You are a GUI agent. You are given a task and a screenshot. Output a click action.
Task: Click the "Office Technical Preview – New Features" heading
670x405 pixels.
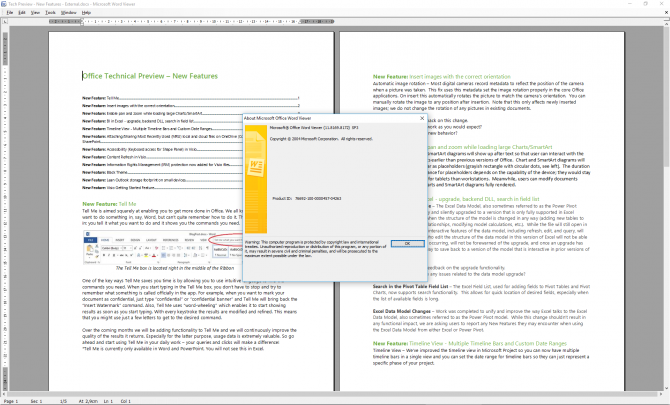pyautogui.click(x=150, y=76)
